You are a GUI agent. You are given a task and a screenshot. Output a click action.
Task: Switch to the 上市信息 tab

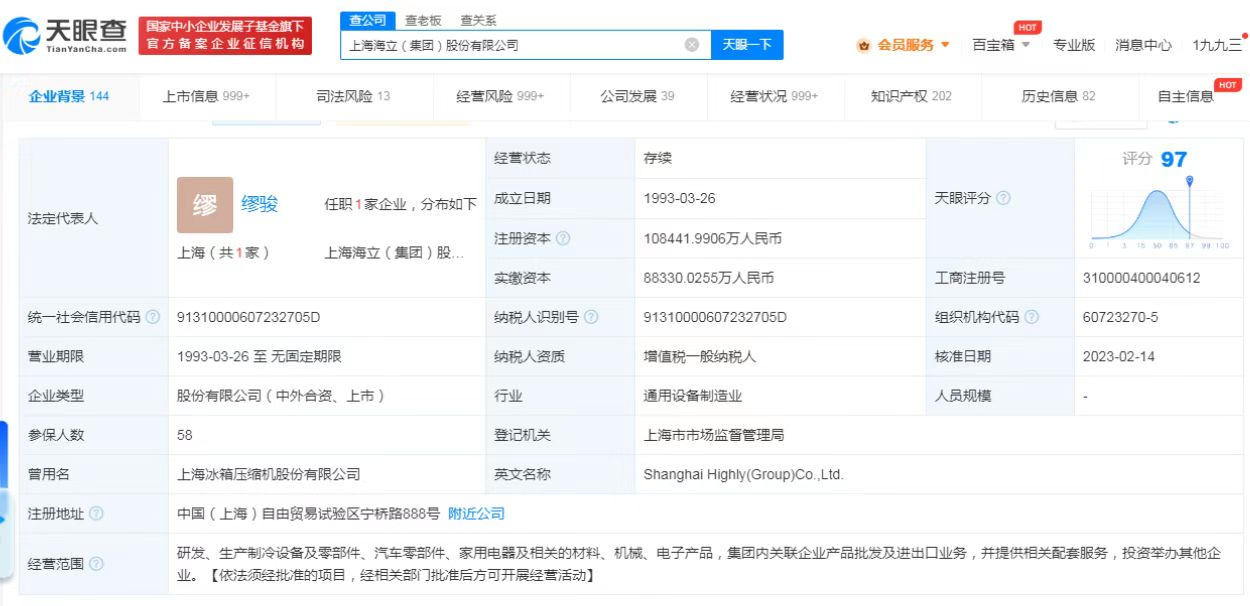tap(206, 96)
